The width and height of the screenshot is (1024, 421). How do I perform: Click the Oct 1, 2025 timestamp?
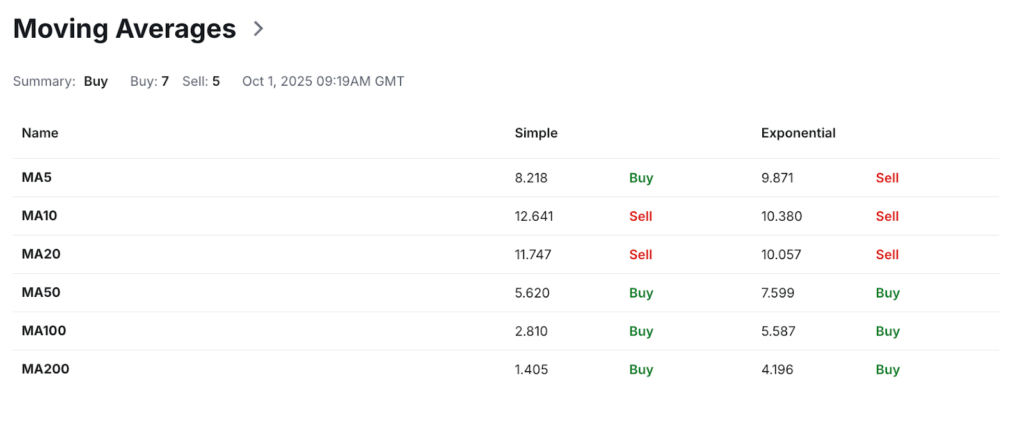pos(323,81)
